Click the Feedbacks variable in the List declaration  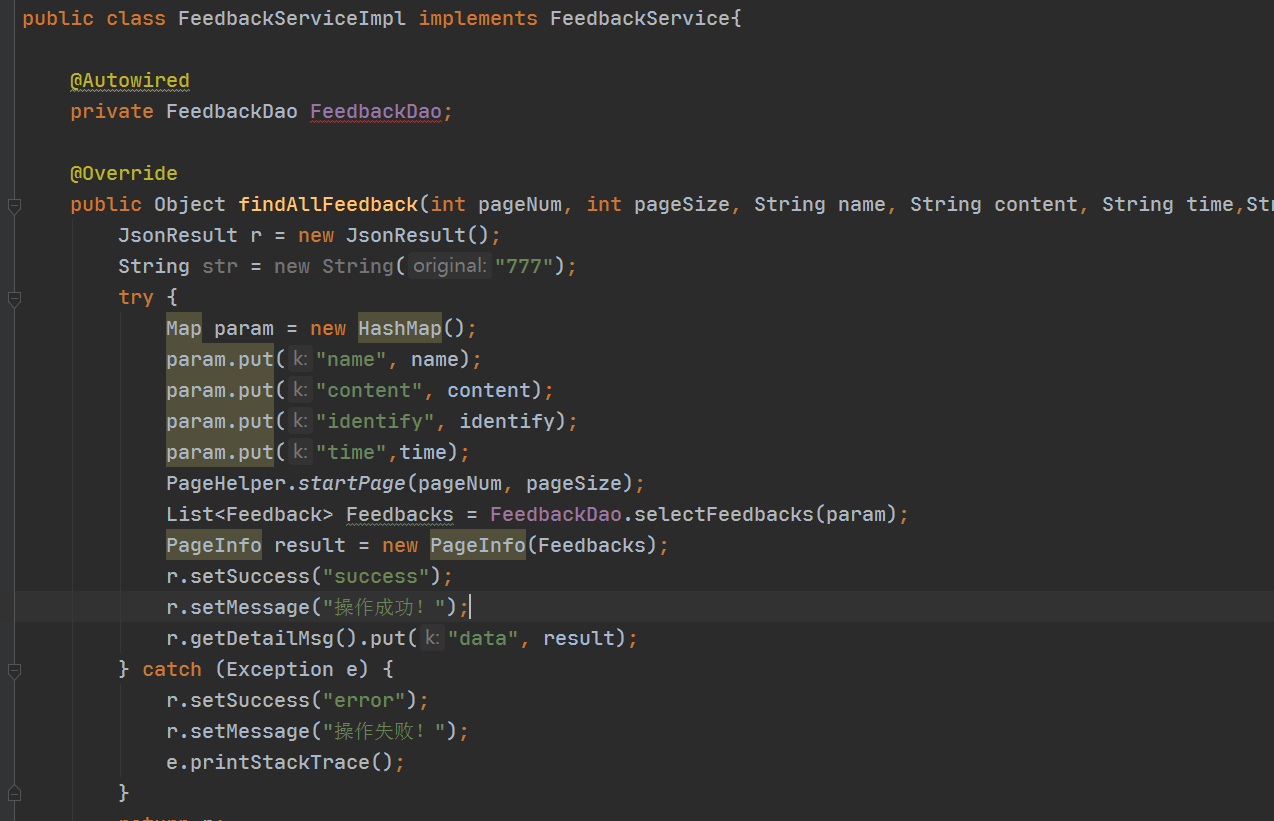[400, 514]
